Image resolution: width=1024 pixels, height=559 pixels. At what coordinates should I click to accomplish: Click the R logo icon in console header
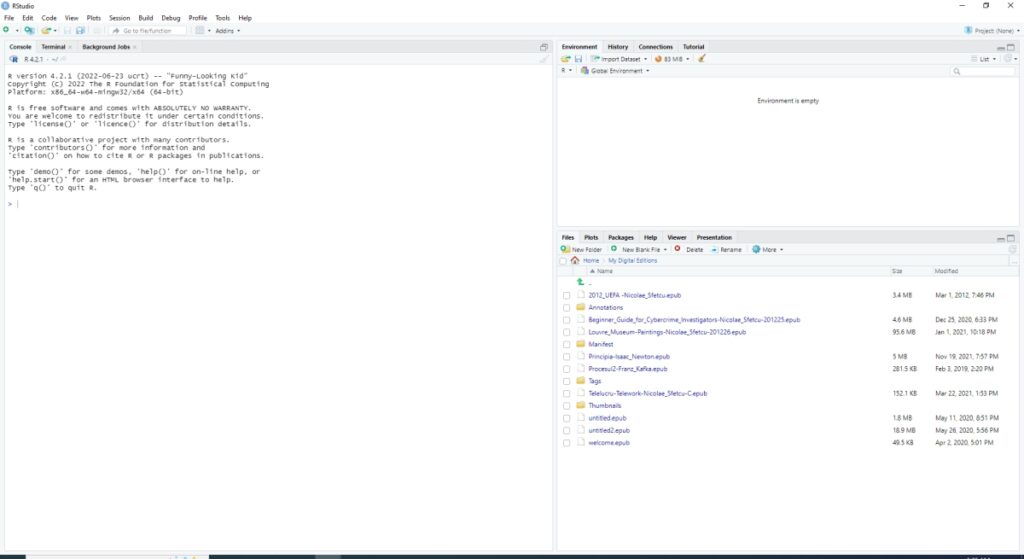click(14, 59)
